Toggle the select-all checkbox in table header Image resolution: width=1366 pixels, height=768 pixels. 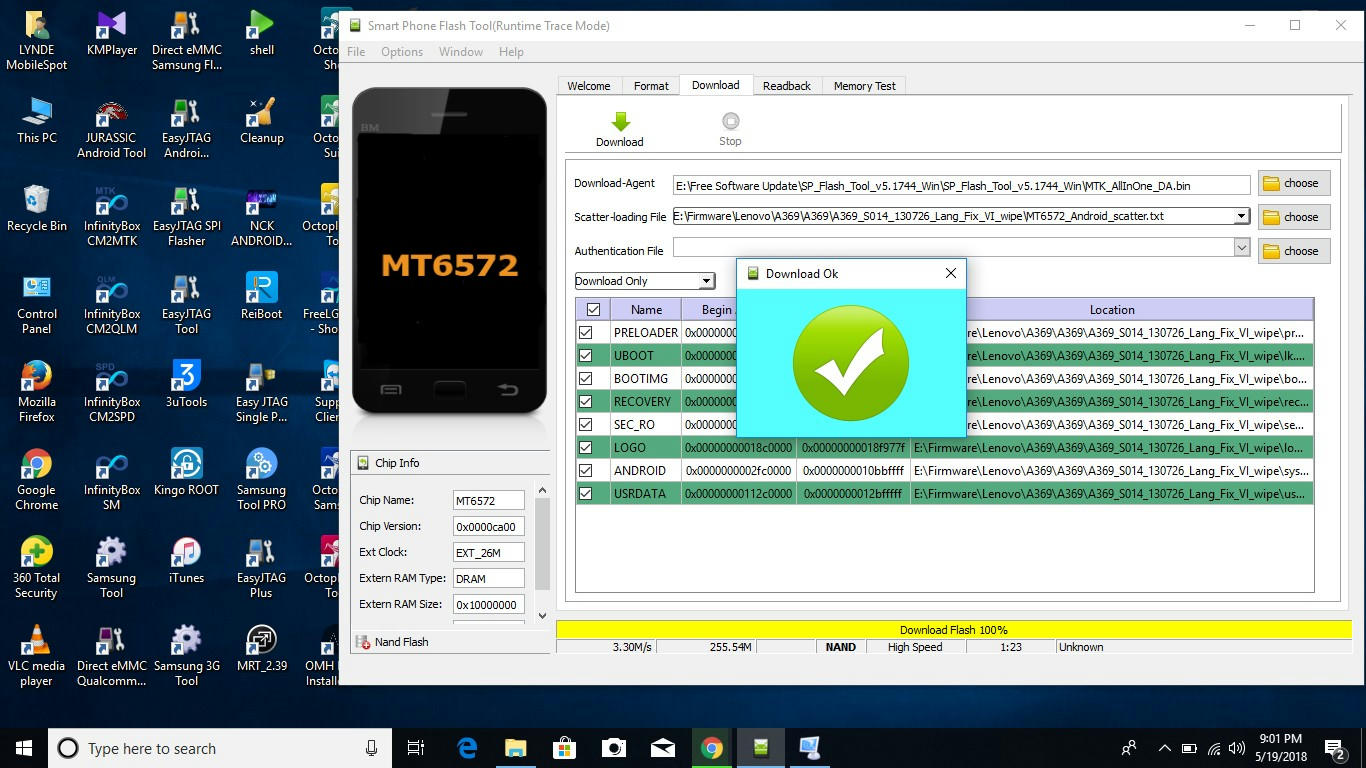pos(593,310)
